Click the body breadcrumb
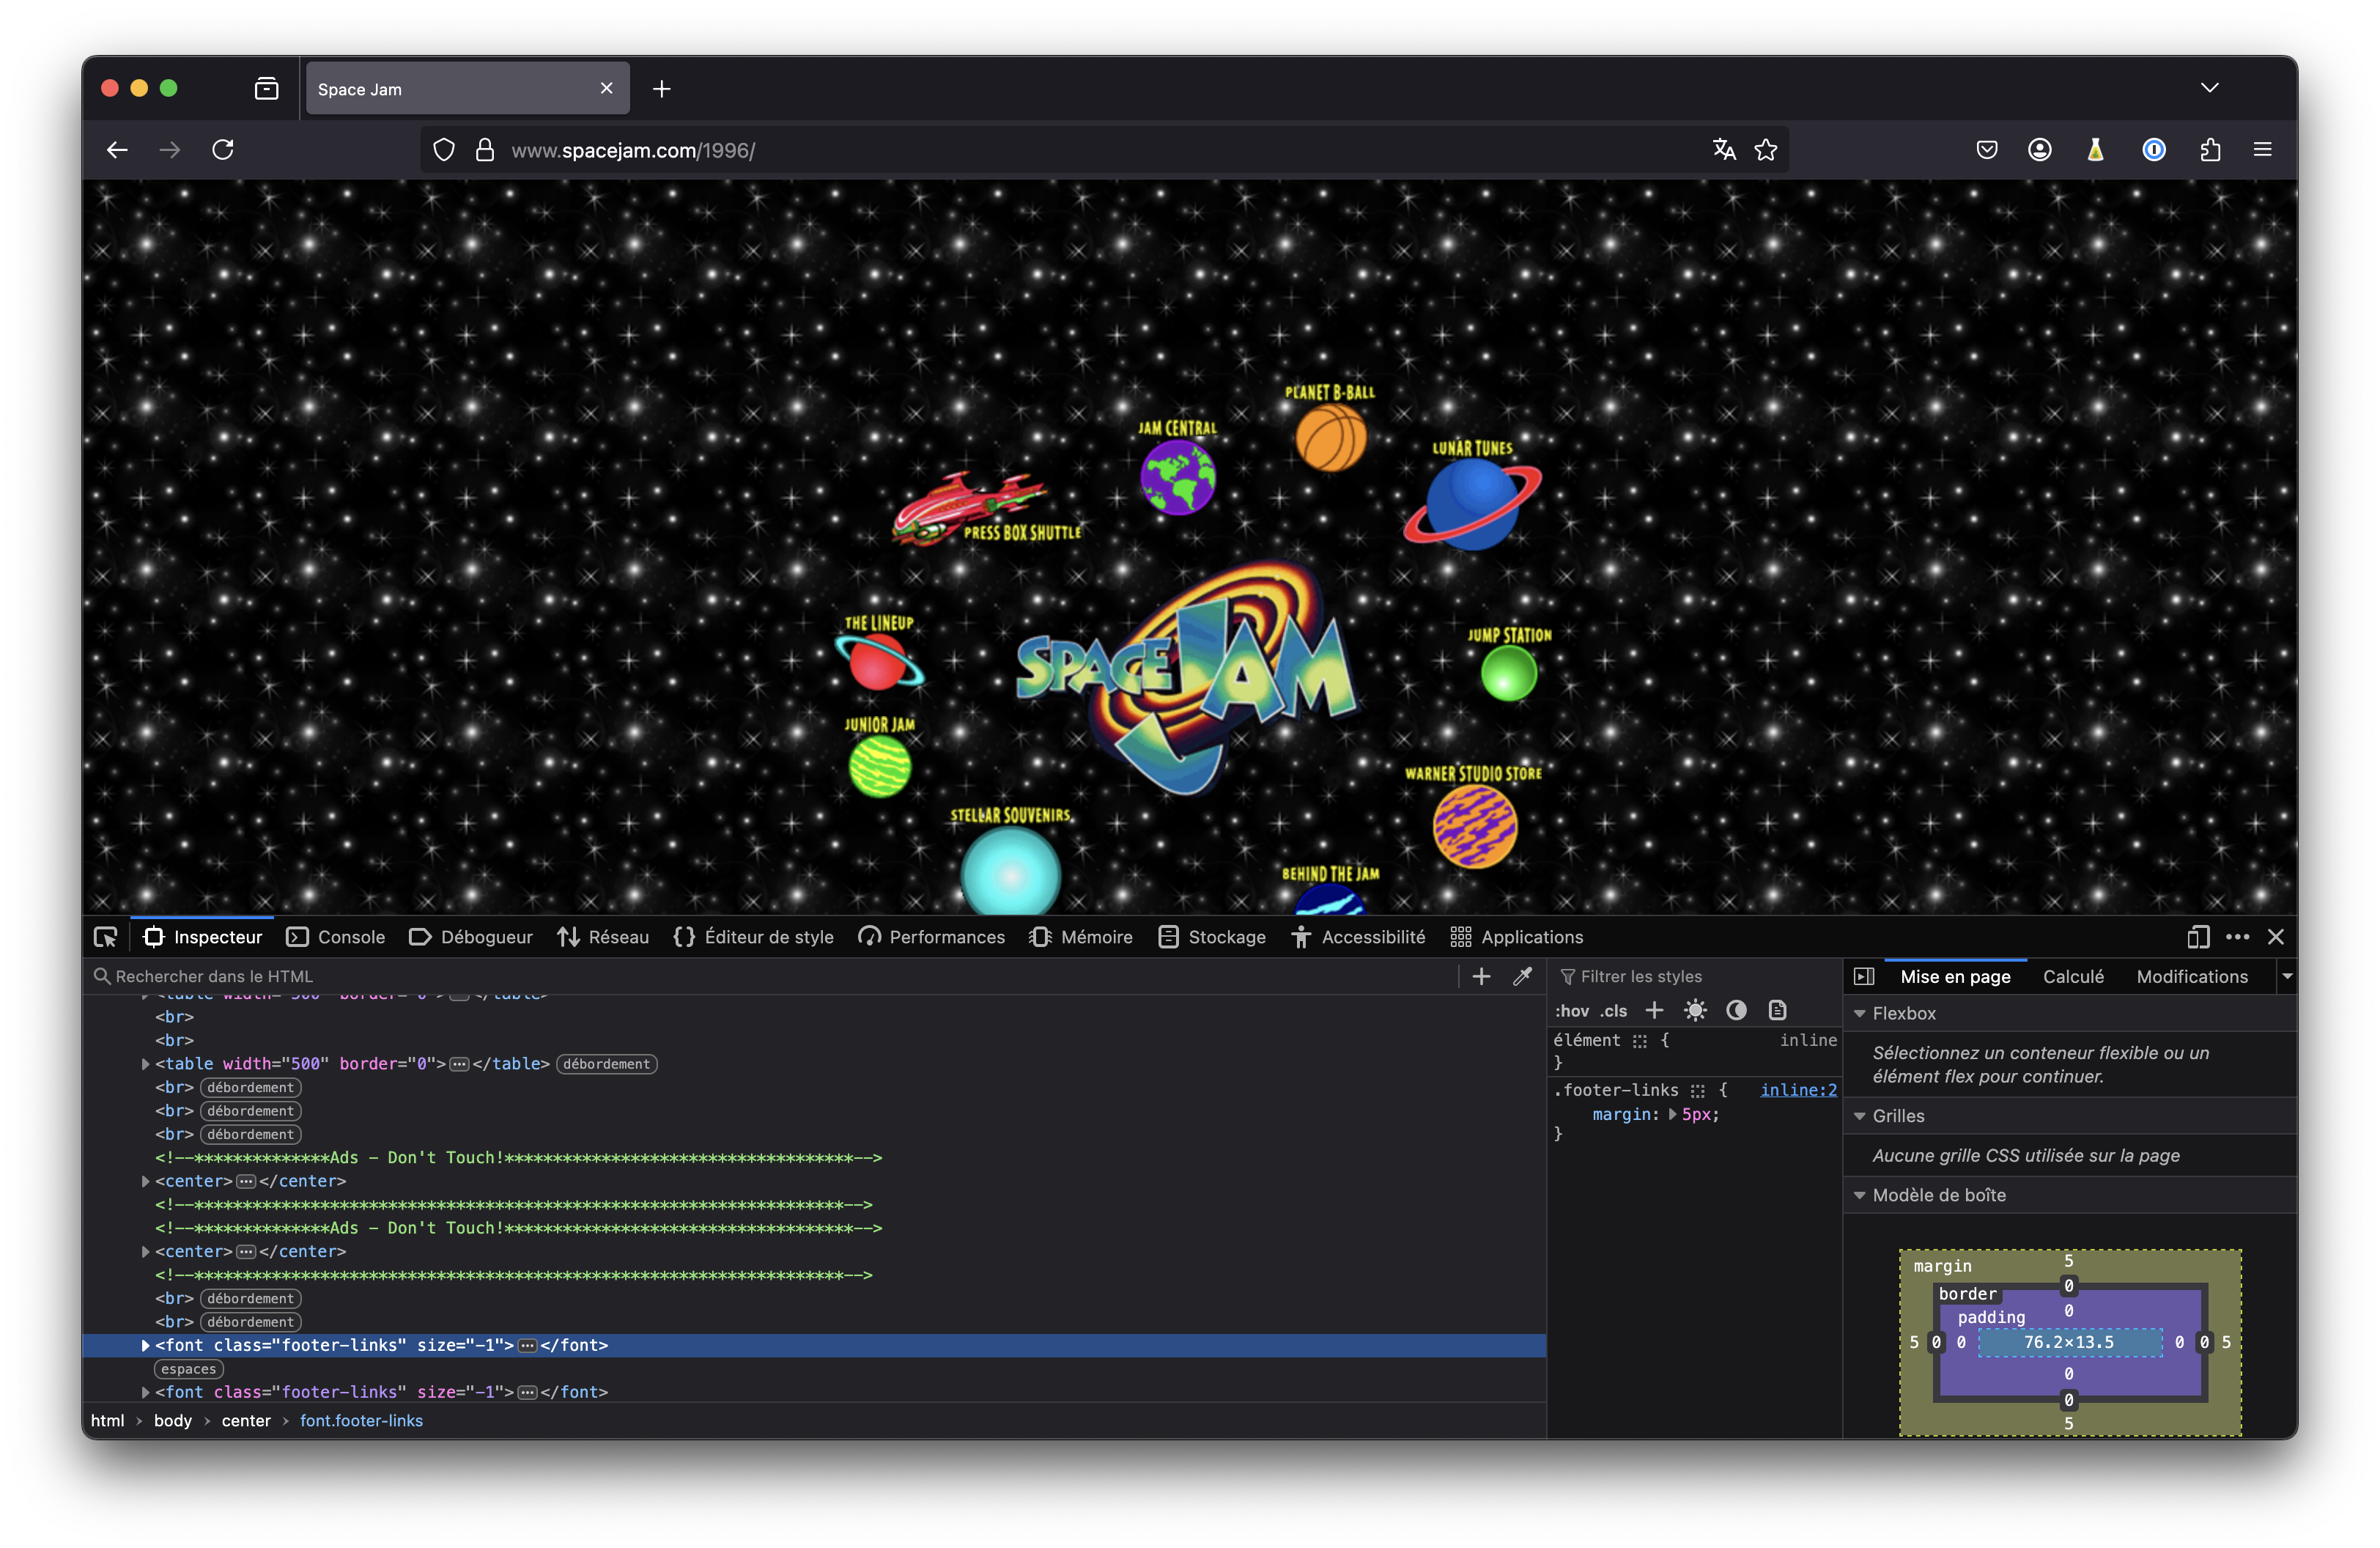The height and width of the screenshot is (1548, 2380). (172, 1421)
